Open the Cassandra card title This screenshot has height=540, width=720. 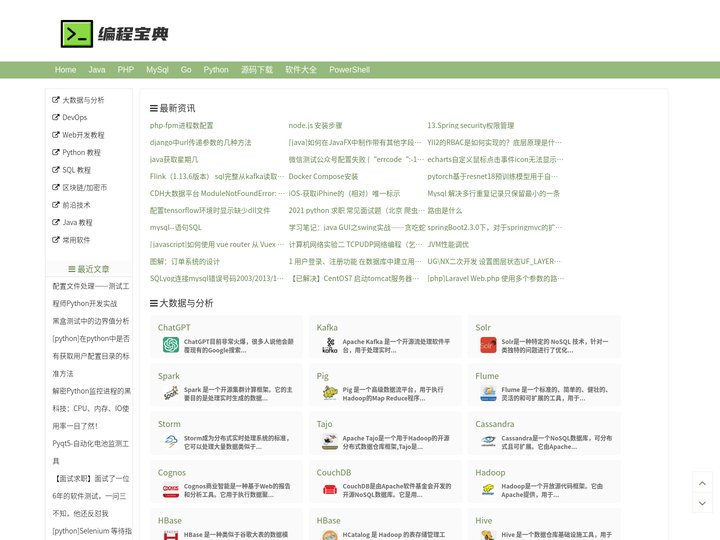tap(495, 424)
